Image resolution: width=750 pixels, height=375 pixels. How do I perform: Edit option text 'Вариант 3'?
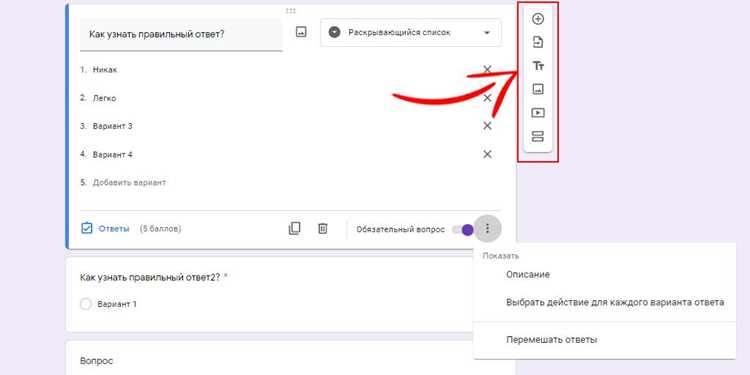[x=112, y=126]
